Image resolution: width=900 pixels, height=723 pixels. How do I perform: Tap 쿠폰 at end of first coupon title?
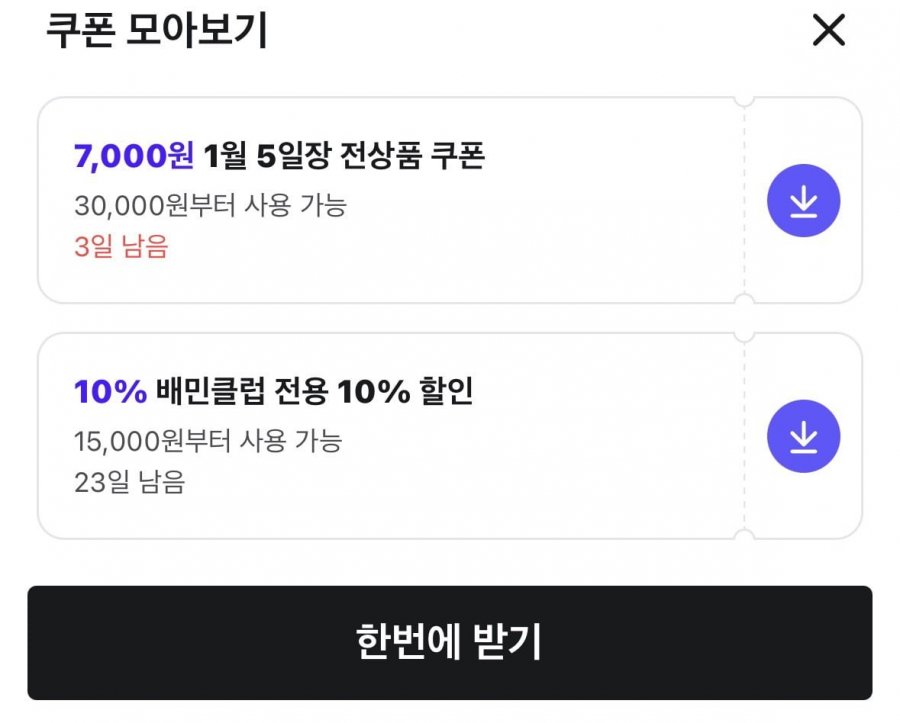coord(457,156)
